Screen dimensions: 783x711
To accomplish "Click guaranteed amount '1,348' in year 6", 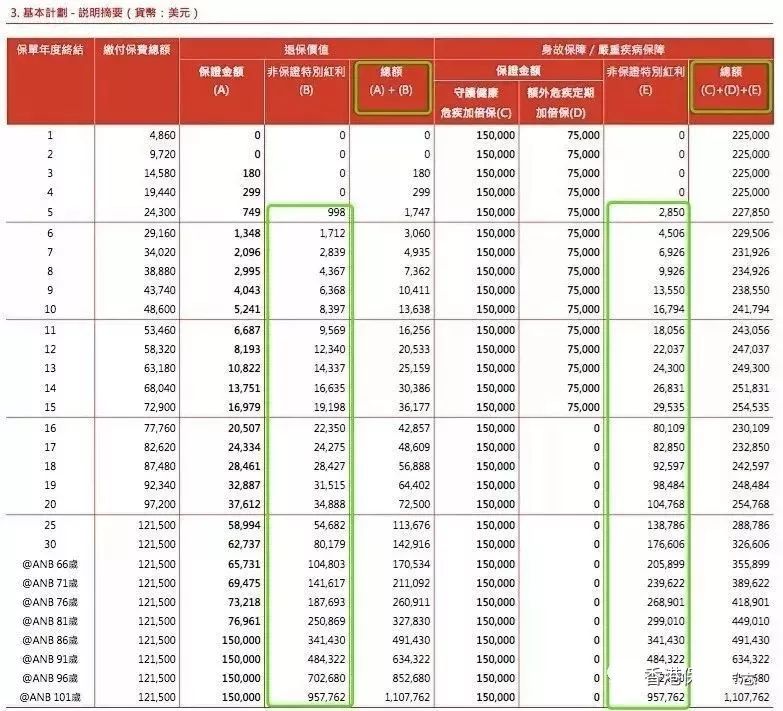I will click(247, 233).
